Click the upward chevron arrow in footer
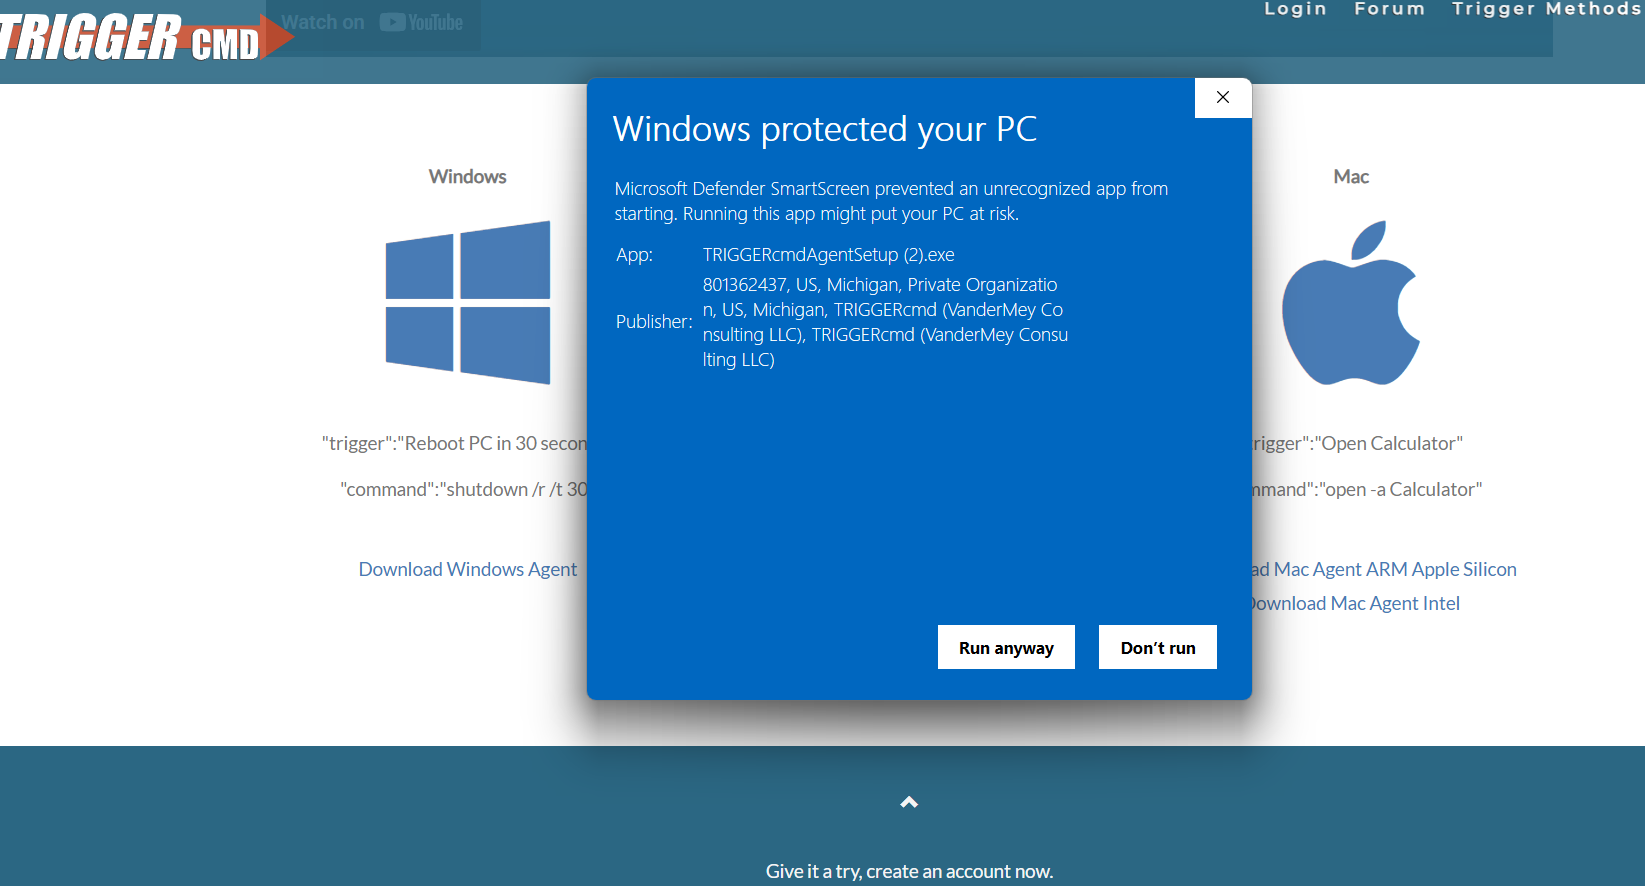1645x886 pixels. pyautogui.click(x=909, y=802)
